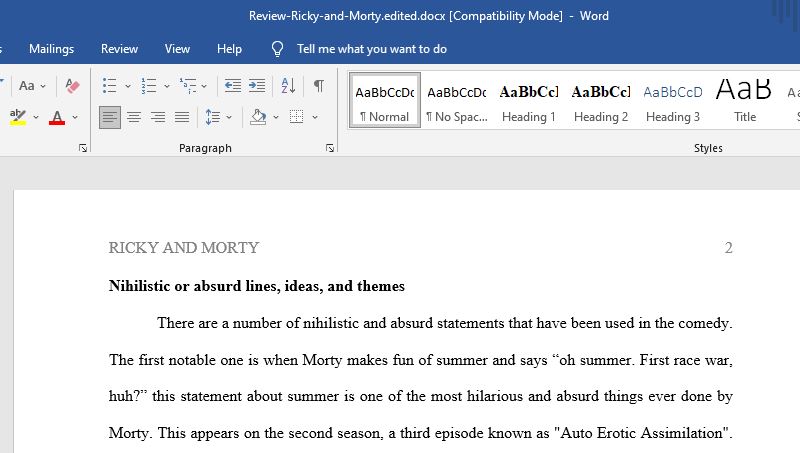
Task: Open the Change Case Aa menu
Action: pyautogui.click(x=32, y=86)
